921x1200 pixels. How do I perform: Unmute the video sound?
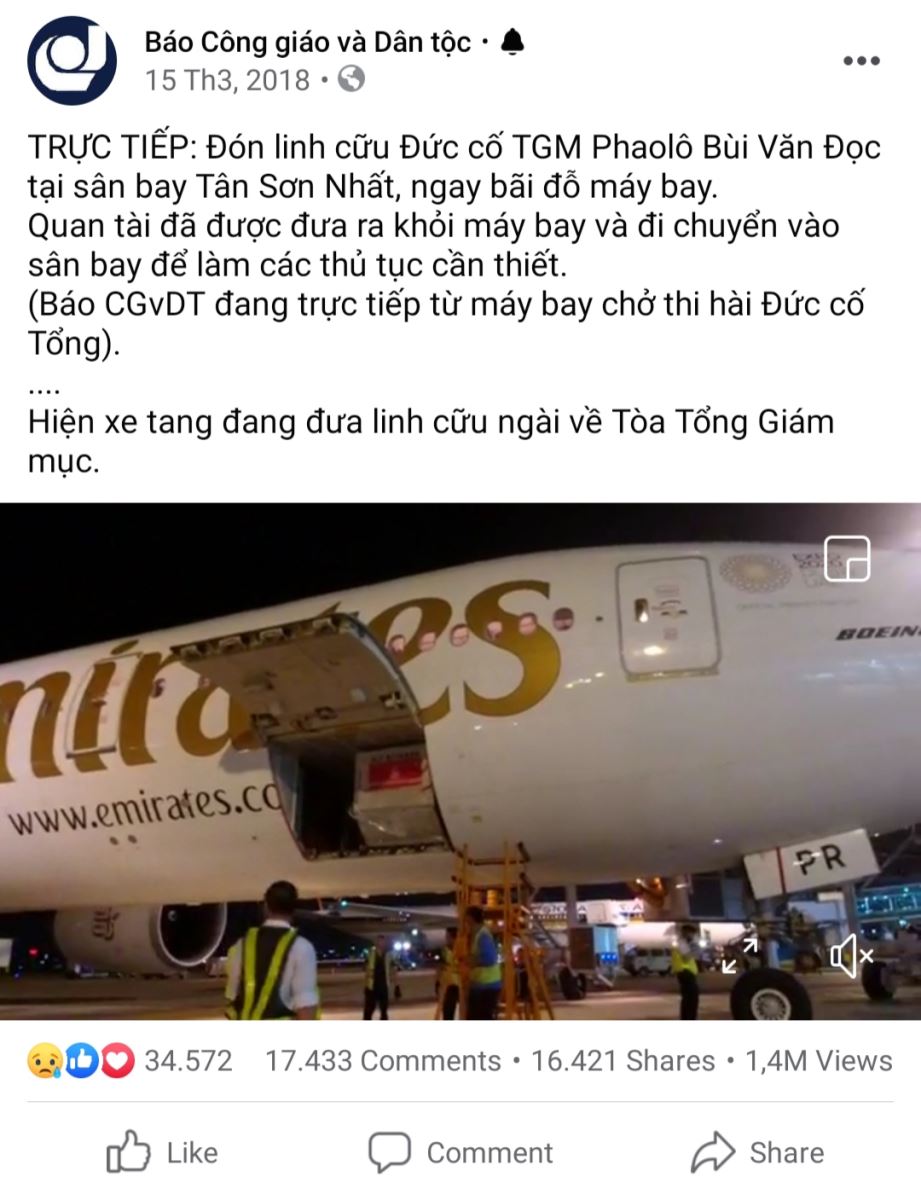852,957
